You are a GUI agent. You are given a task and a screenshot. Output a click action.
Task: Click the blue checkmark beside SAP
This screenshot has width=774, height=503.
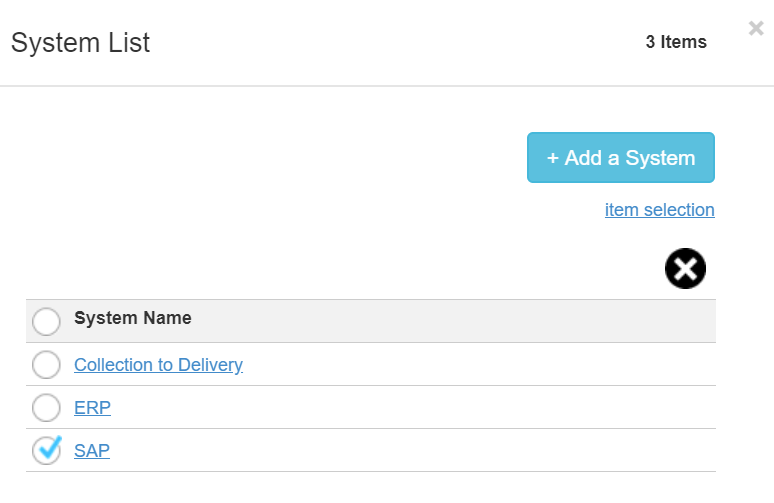[47, 450]
